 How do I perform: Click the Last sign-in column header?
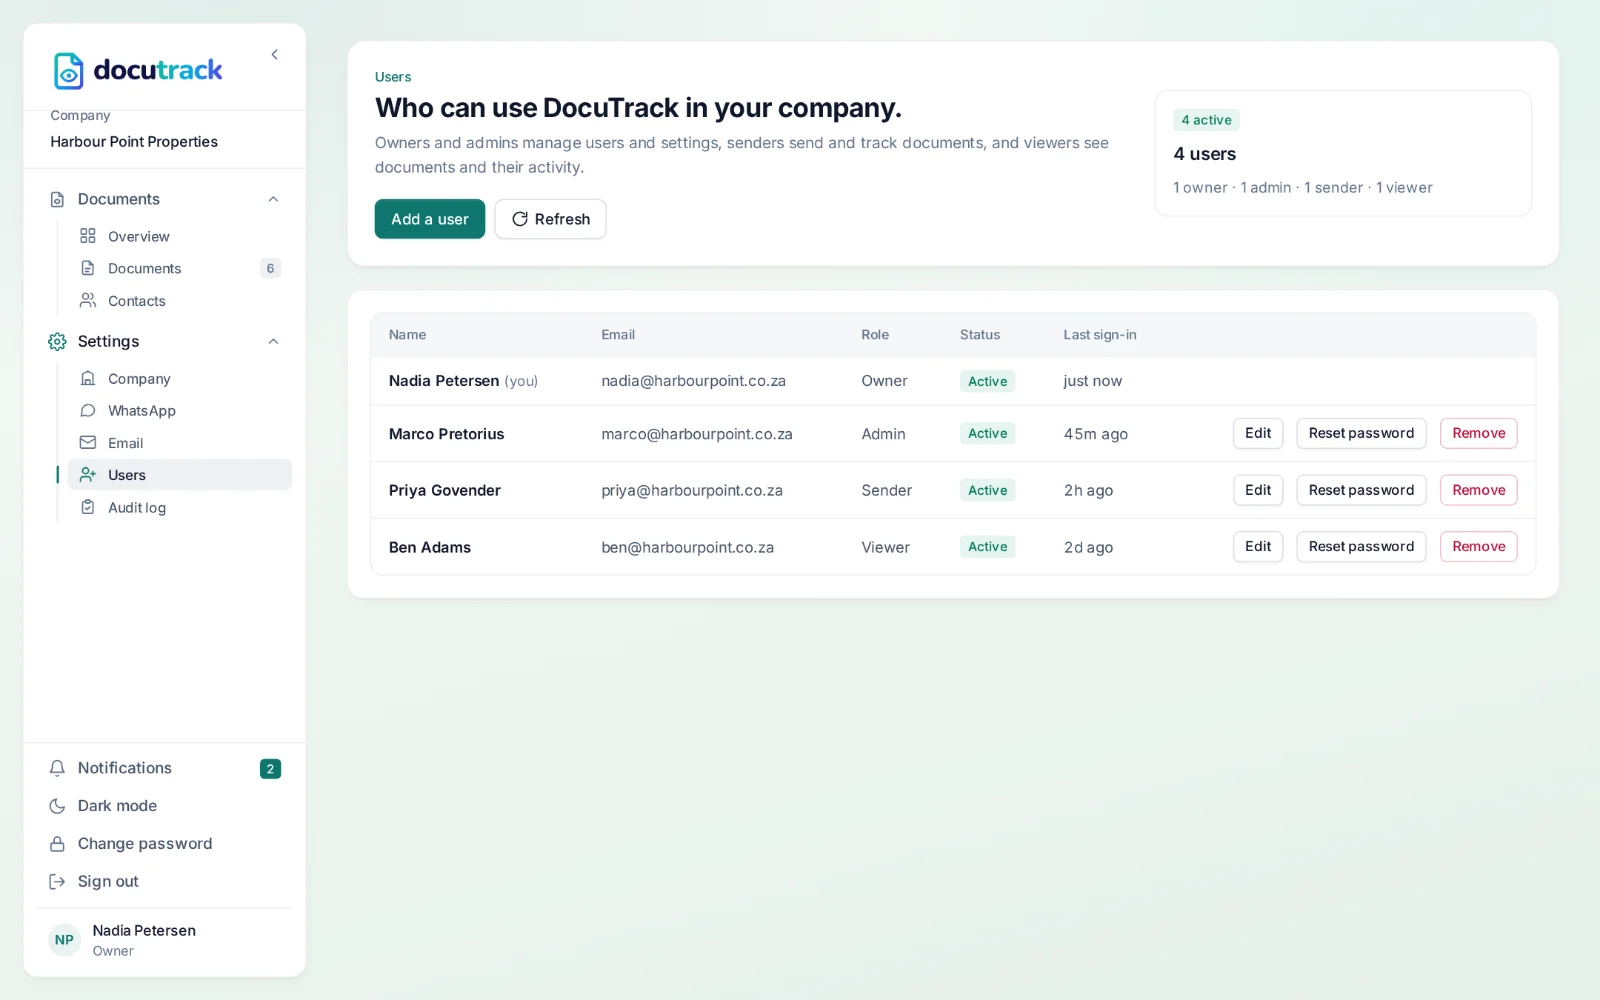[x=1099, y=335]
